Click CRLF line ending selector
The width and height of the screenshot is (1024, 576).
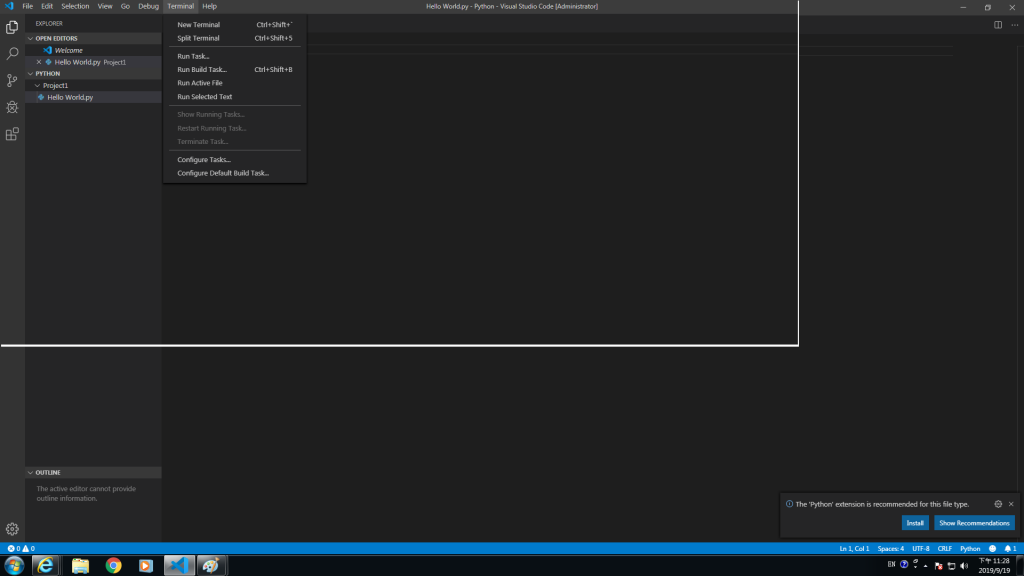pyautogui.click(x=944, y=549)
